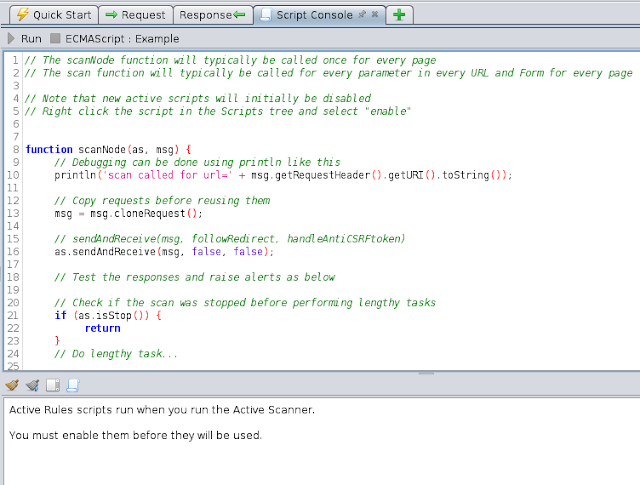The image size is (640, 485).
Task: Click the Run script button
Action: (23, 39)
